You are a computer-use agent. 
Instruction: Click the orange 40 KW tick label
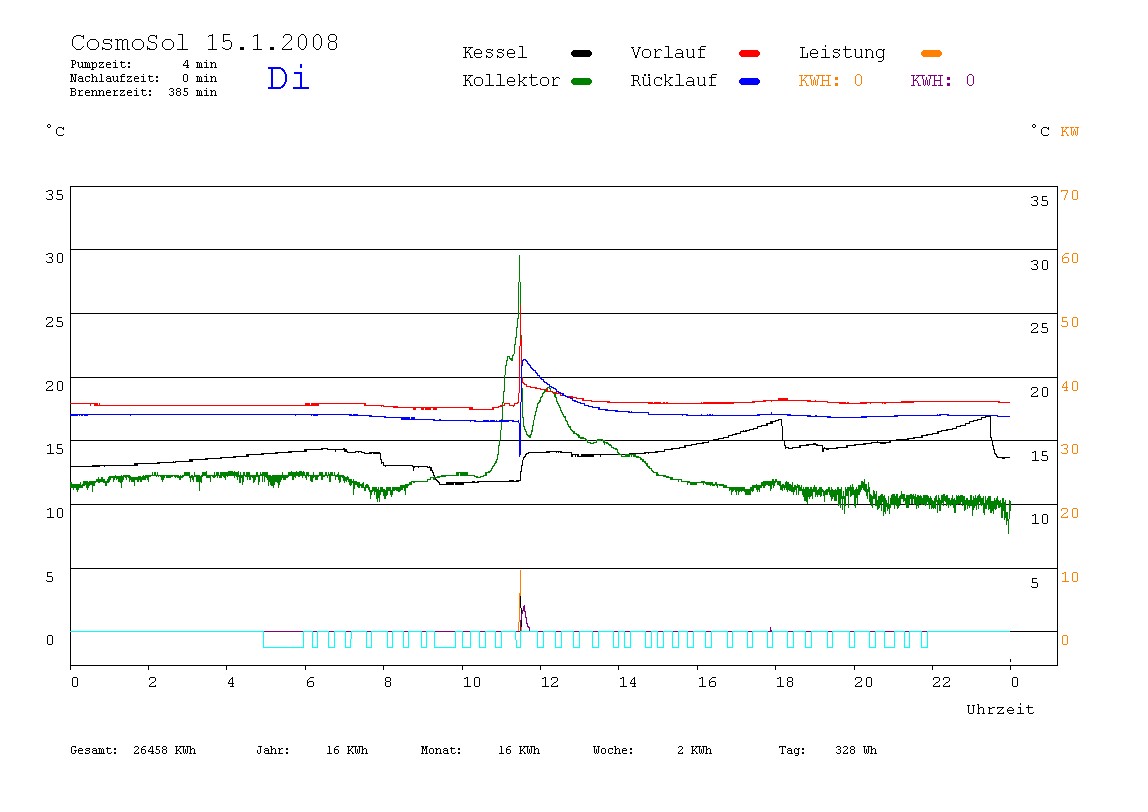click(1070, 386)
